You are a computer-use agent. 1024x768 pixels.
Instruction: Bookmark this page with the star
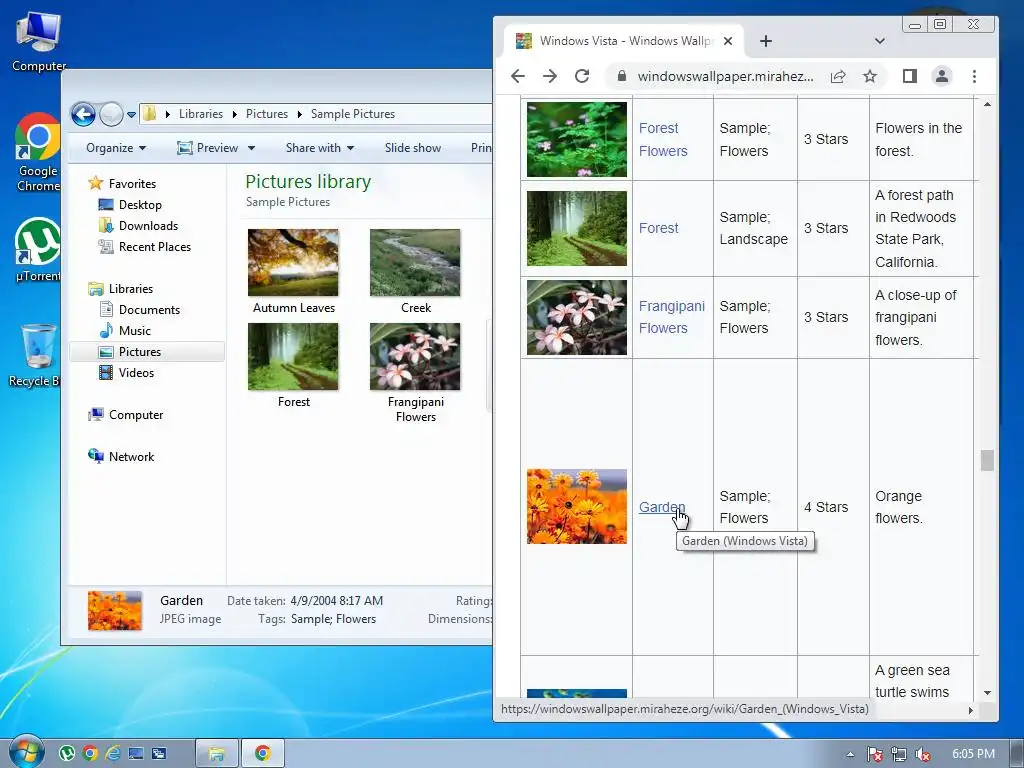(870, 76)
